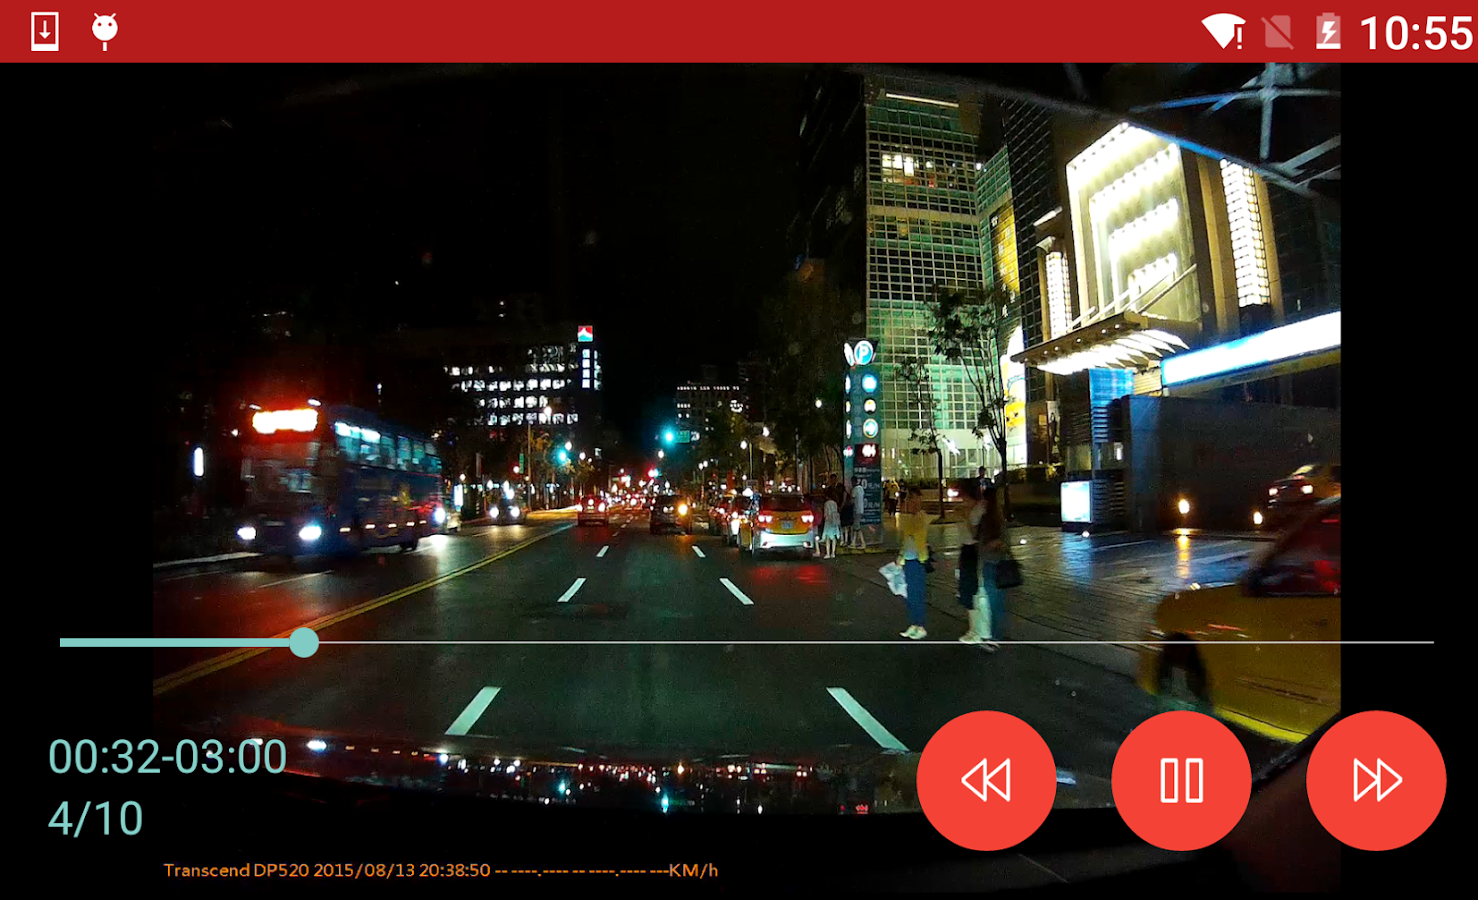Click the video counter 4/10
Screen dimensions: 1478x900
coord(95,819)
